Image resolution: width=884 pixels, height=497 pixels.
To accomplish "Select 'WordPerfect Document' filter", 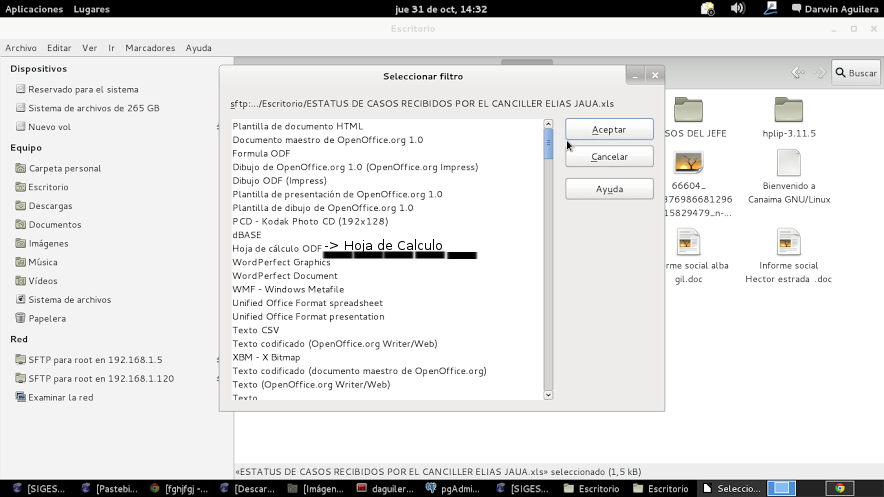I will click(285, 276).
